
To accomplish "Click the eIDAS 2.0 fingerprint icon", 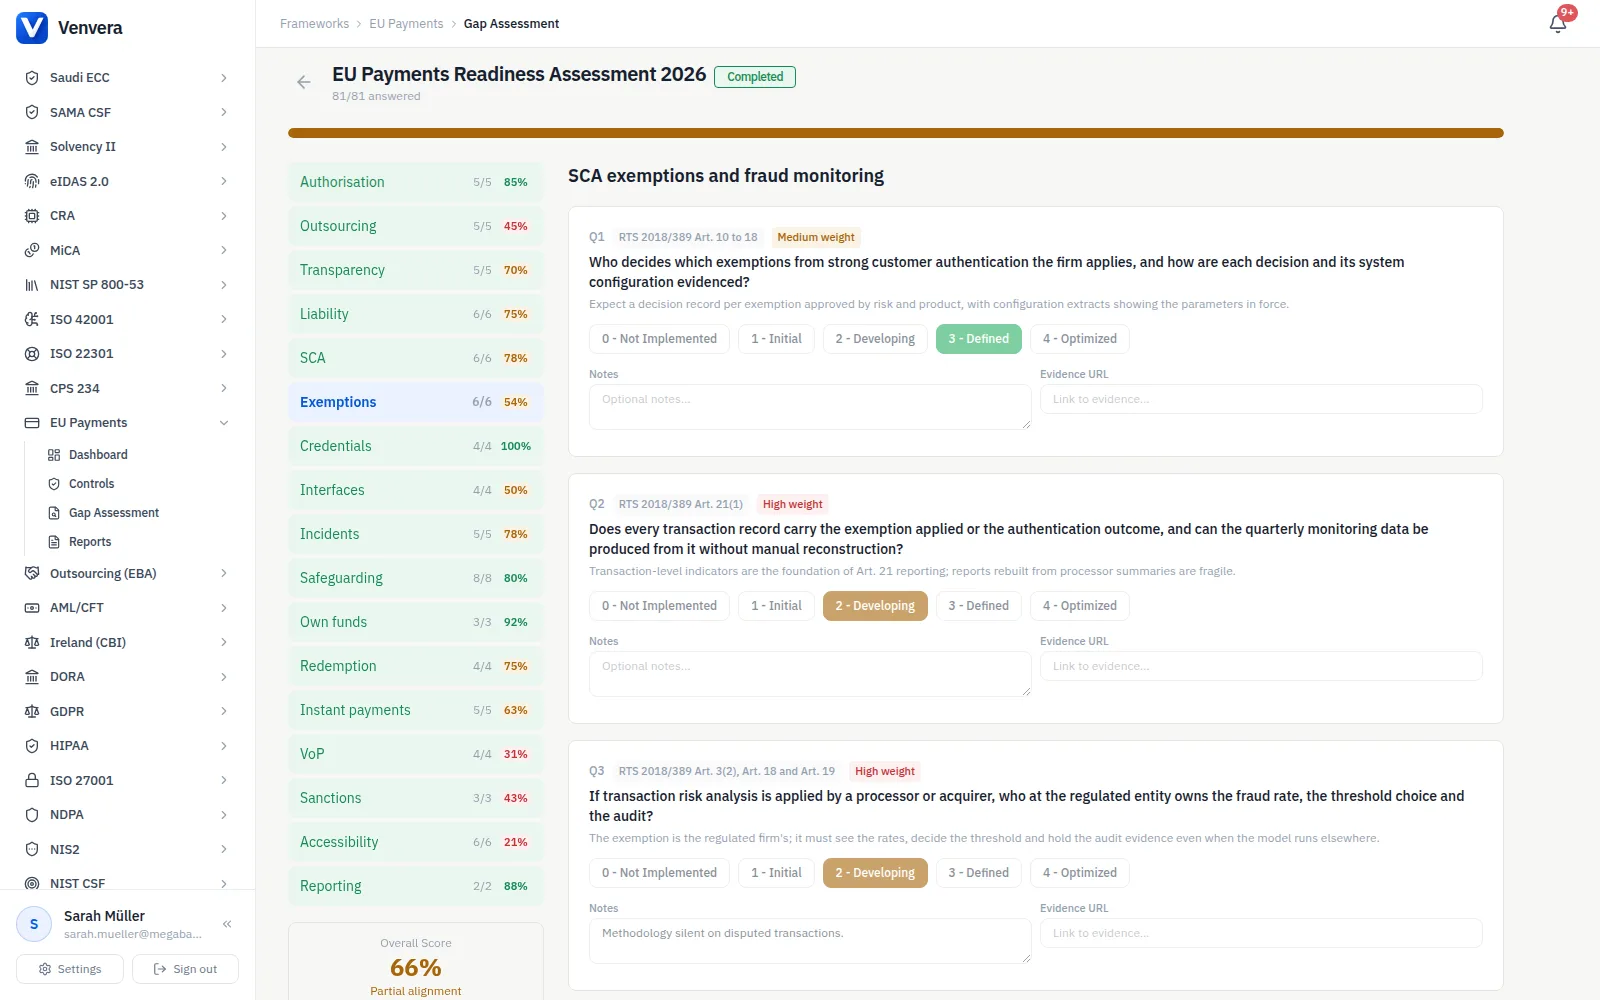I will coord(32,181).
